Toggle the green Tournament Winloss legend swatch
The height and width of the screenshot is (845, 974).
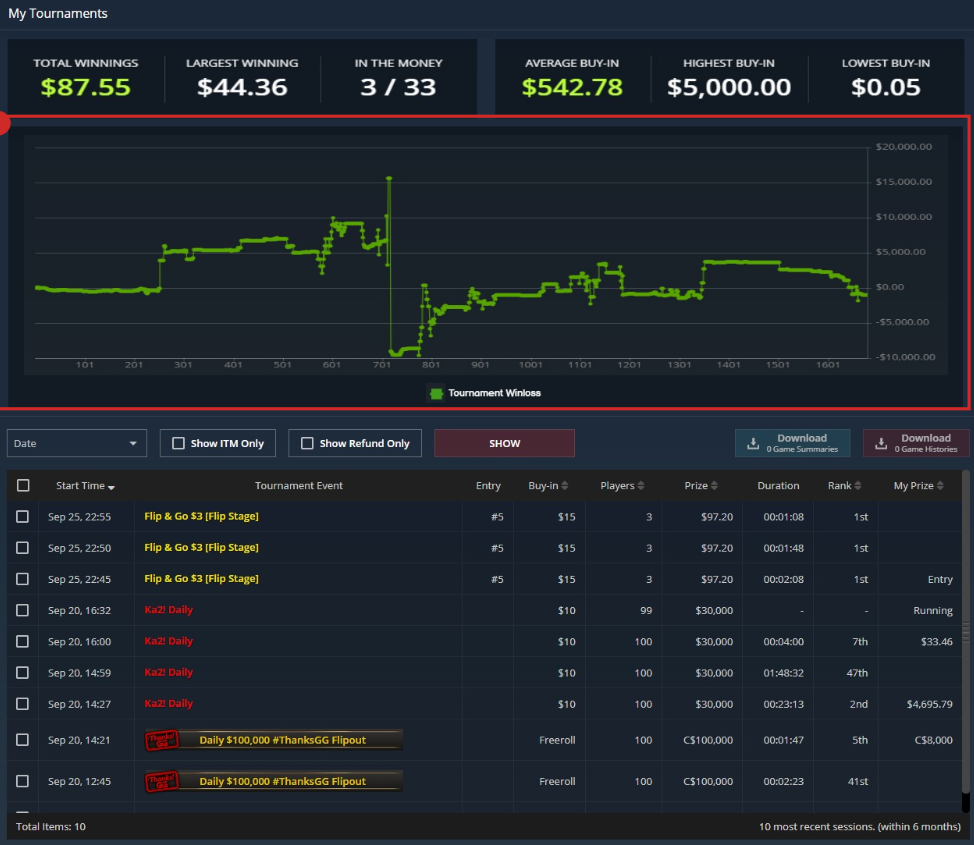click(x=436, y=393)
